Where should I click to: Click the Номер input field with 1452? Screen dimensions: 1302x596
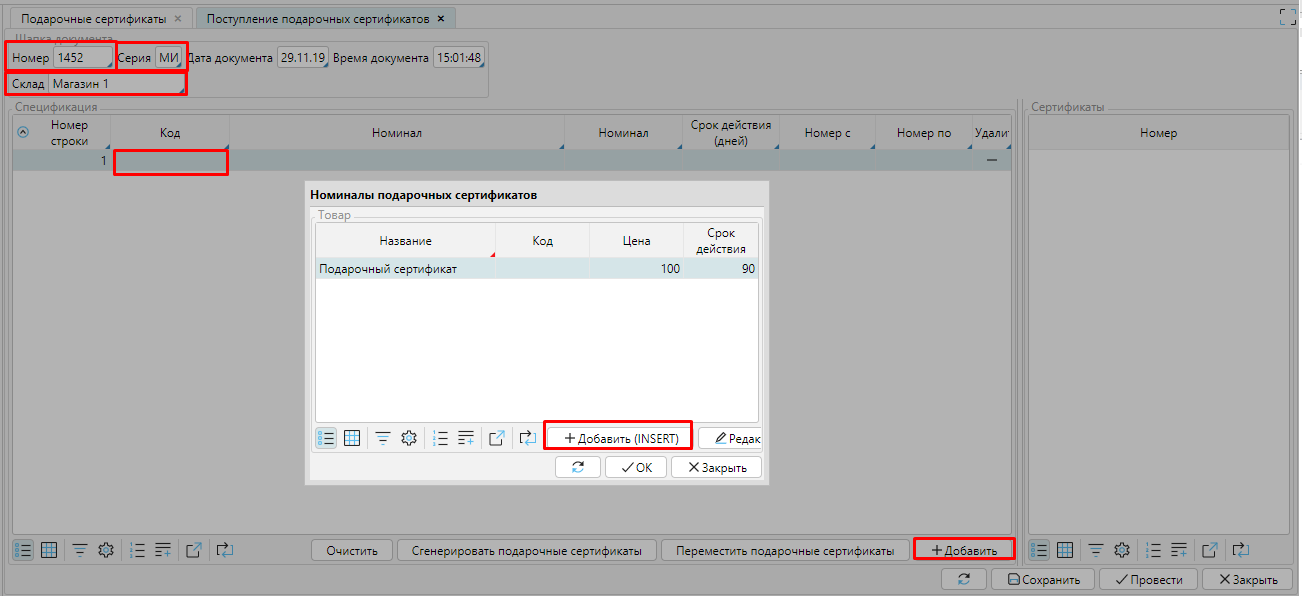pyautogui.click(x=82, y=58)
